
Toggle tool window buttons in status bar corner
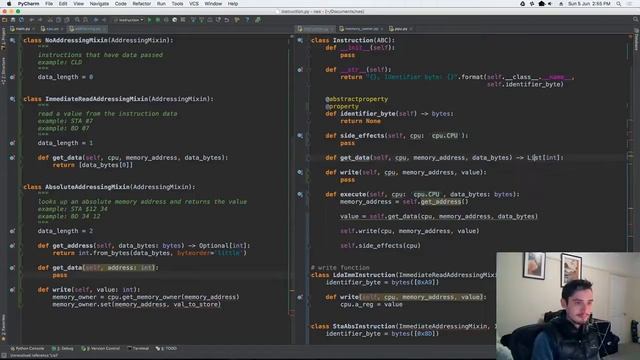pyautogui.click(x=4, y=356)
